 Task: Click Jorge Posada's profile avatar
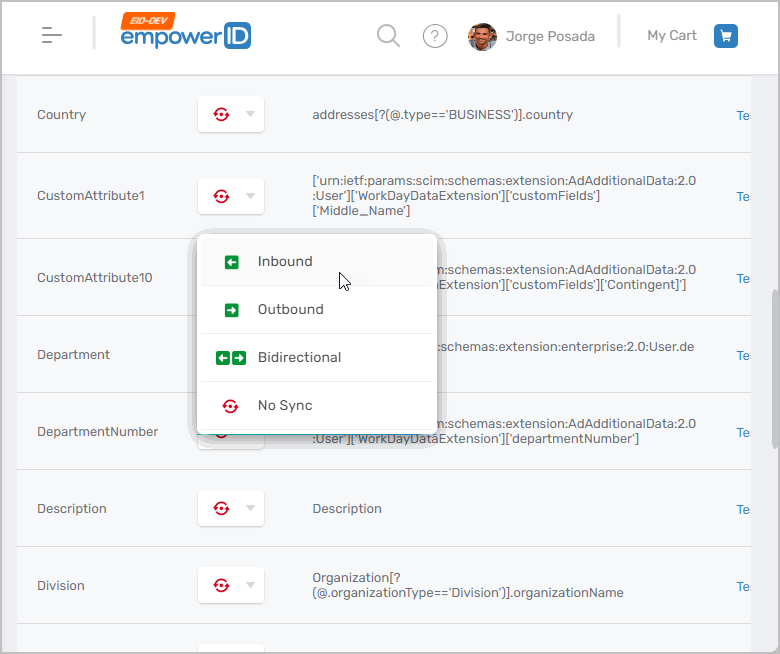tap(482, 37)
